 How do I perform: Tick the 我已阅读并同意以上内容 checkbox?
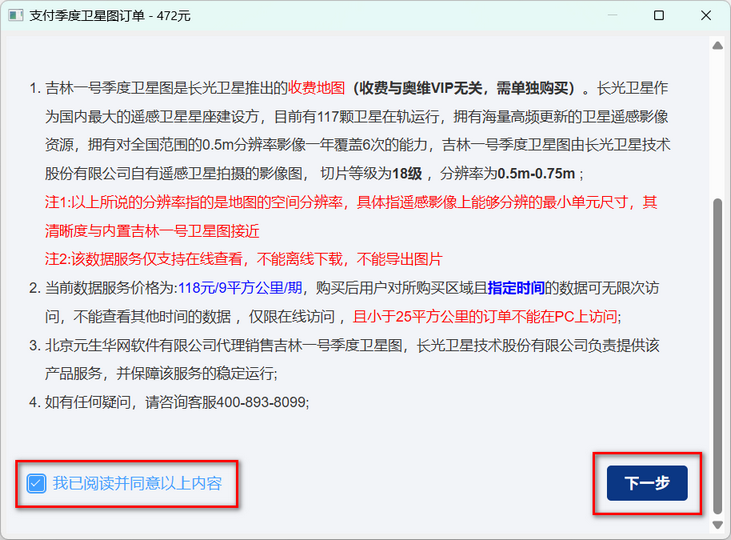[36, 484]
